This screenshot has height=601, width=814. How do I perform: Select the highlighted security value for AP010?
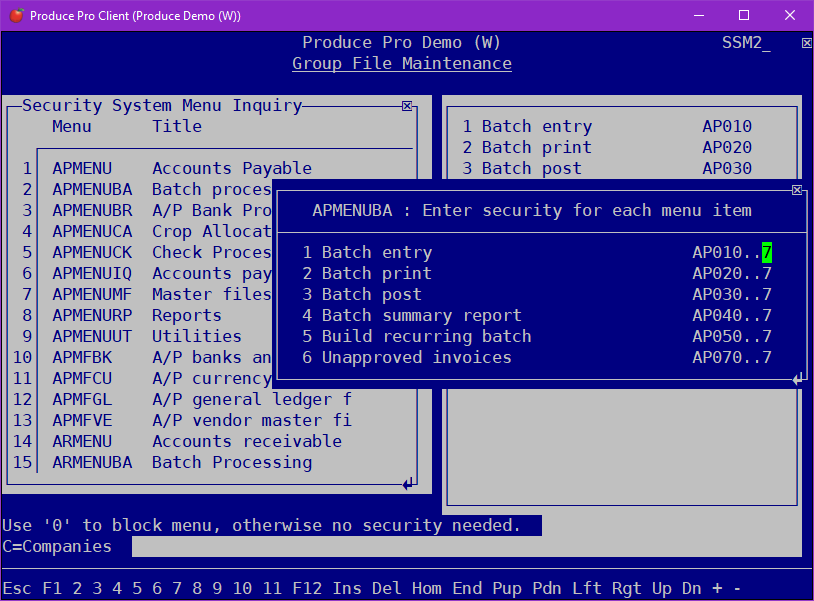[767, 253]
